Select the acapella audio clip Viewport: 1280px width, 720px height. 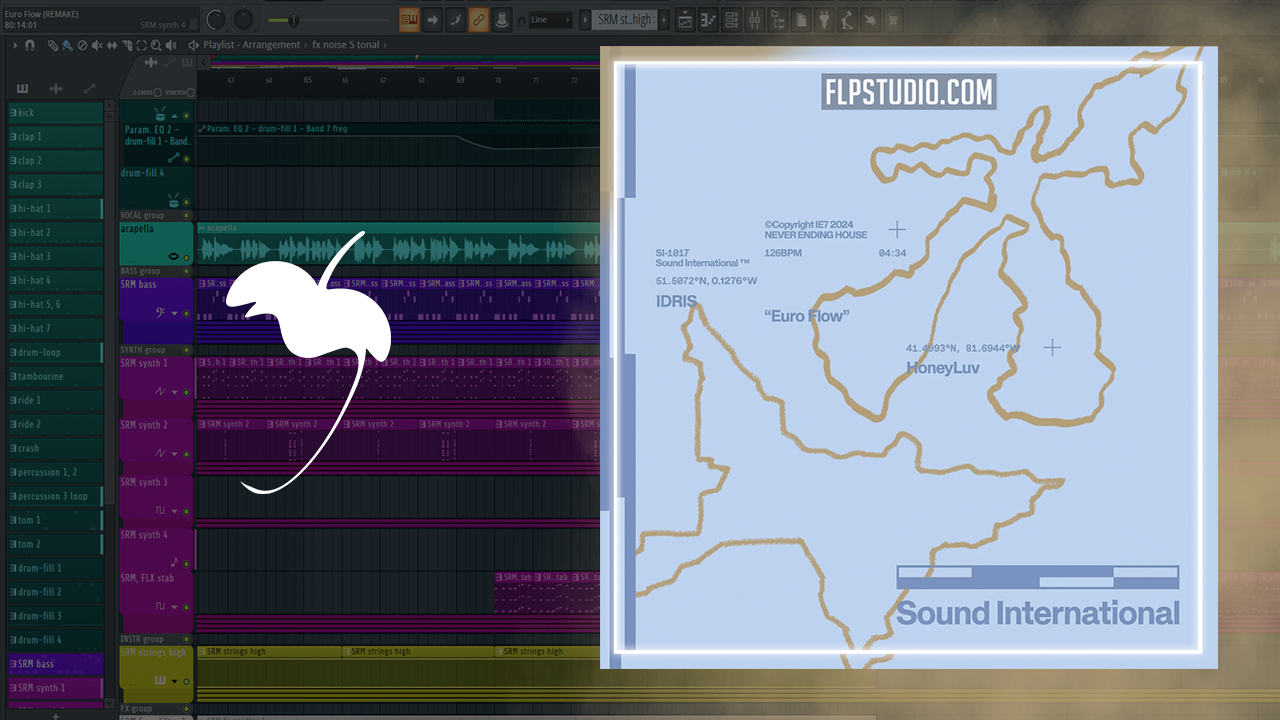pyautogui.click(x=400, y=248)
